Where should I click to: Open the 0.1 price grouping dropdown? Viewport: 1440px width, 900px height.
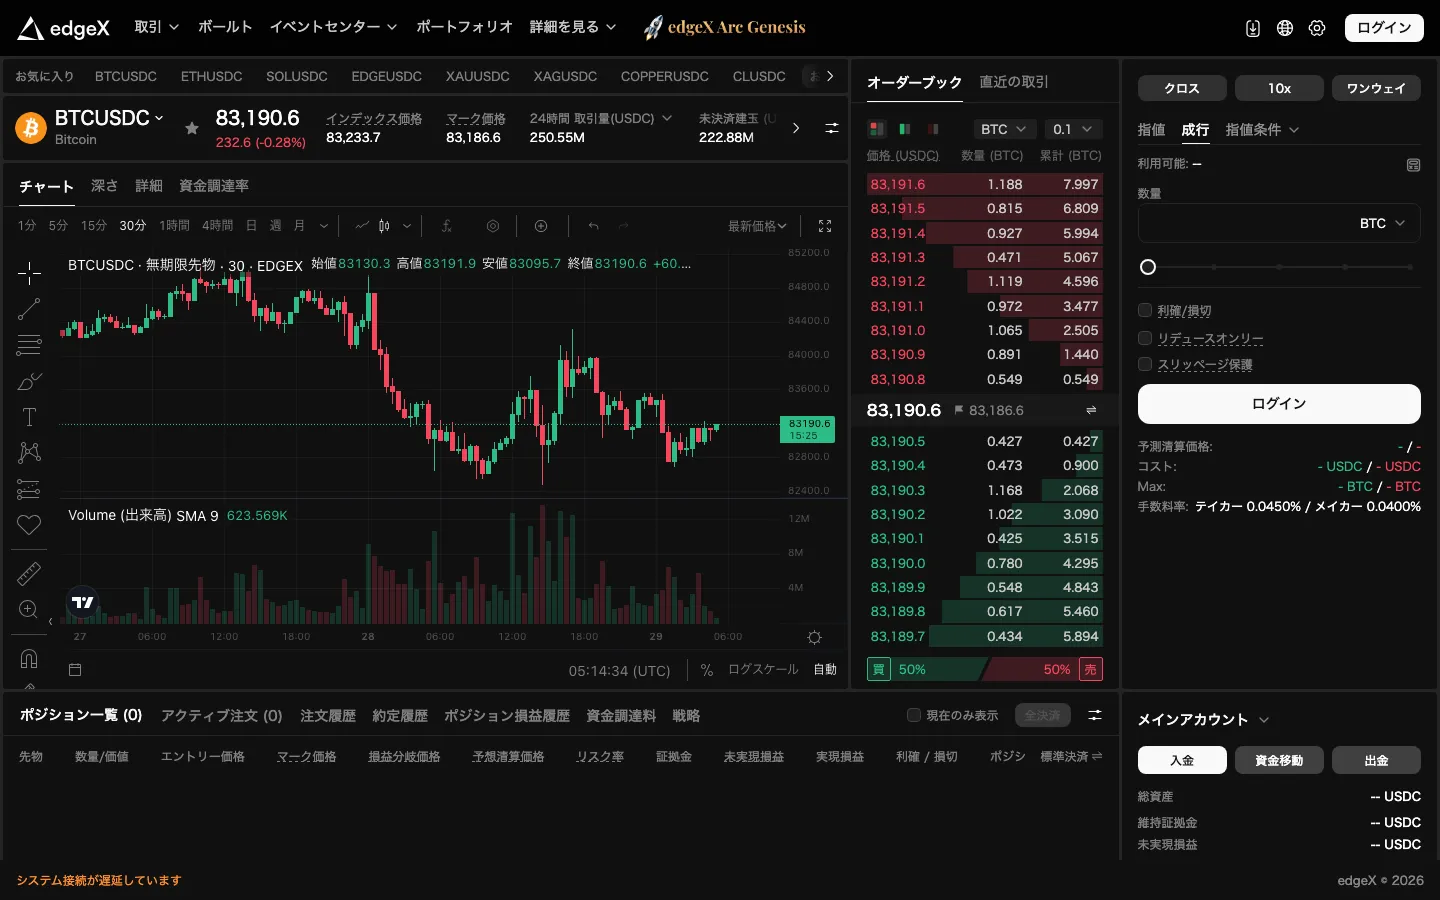point(1073,129)
